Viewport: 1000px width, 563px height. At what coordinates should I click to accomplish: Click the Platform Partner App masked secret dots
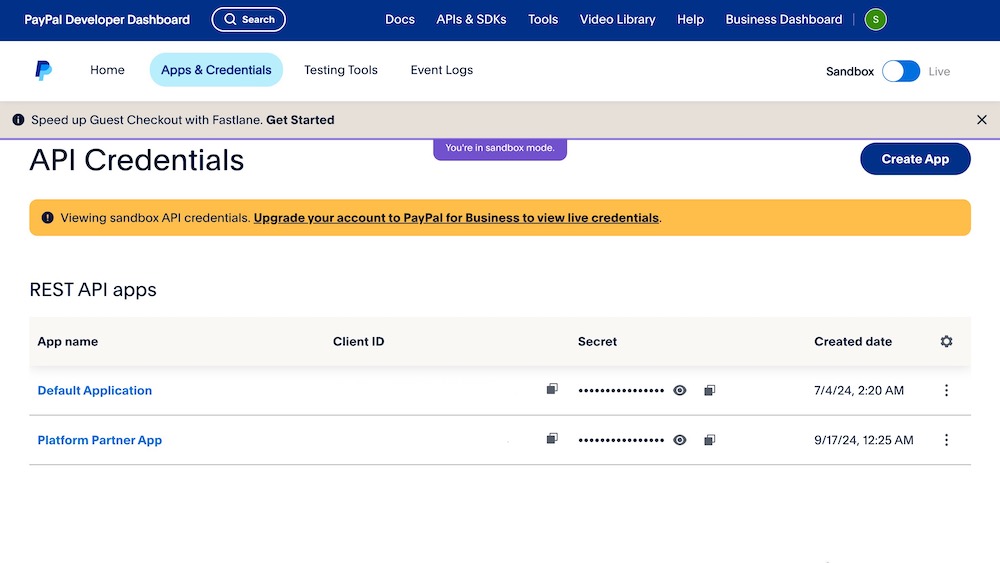[621, 440]
